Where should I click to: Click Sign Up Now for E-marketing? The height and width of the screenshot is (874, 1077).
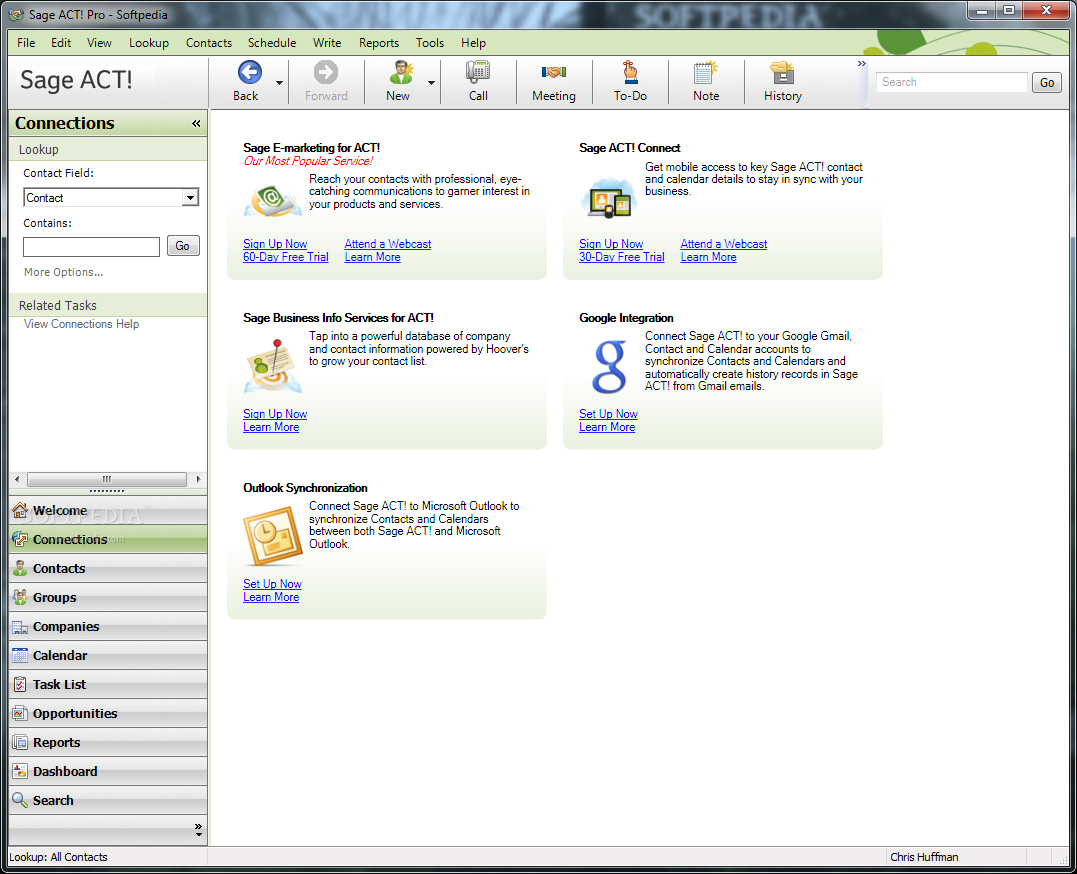pos(275,244)
